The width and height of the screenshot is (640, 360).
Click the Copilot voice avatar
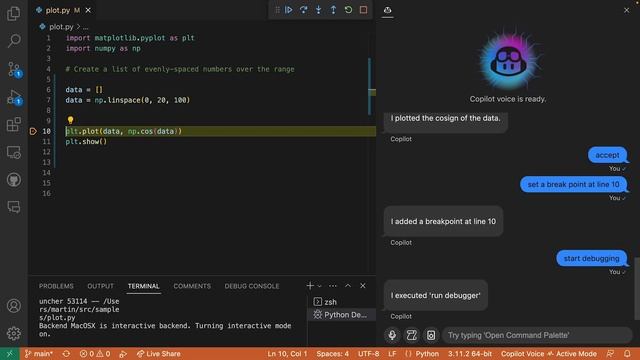pyautogui.click(x=508, y=61)
